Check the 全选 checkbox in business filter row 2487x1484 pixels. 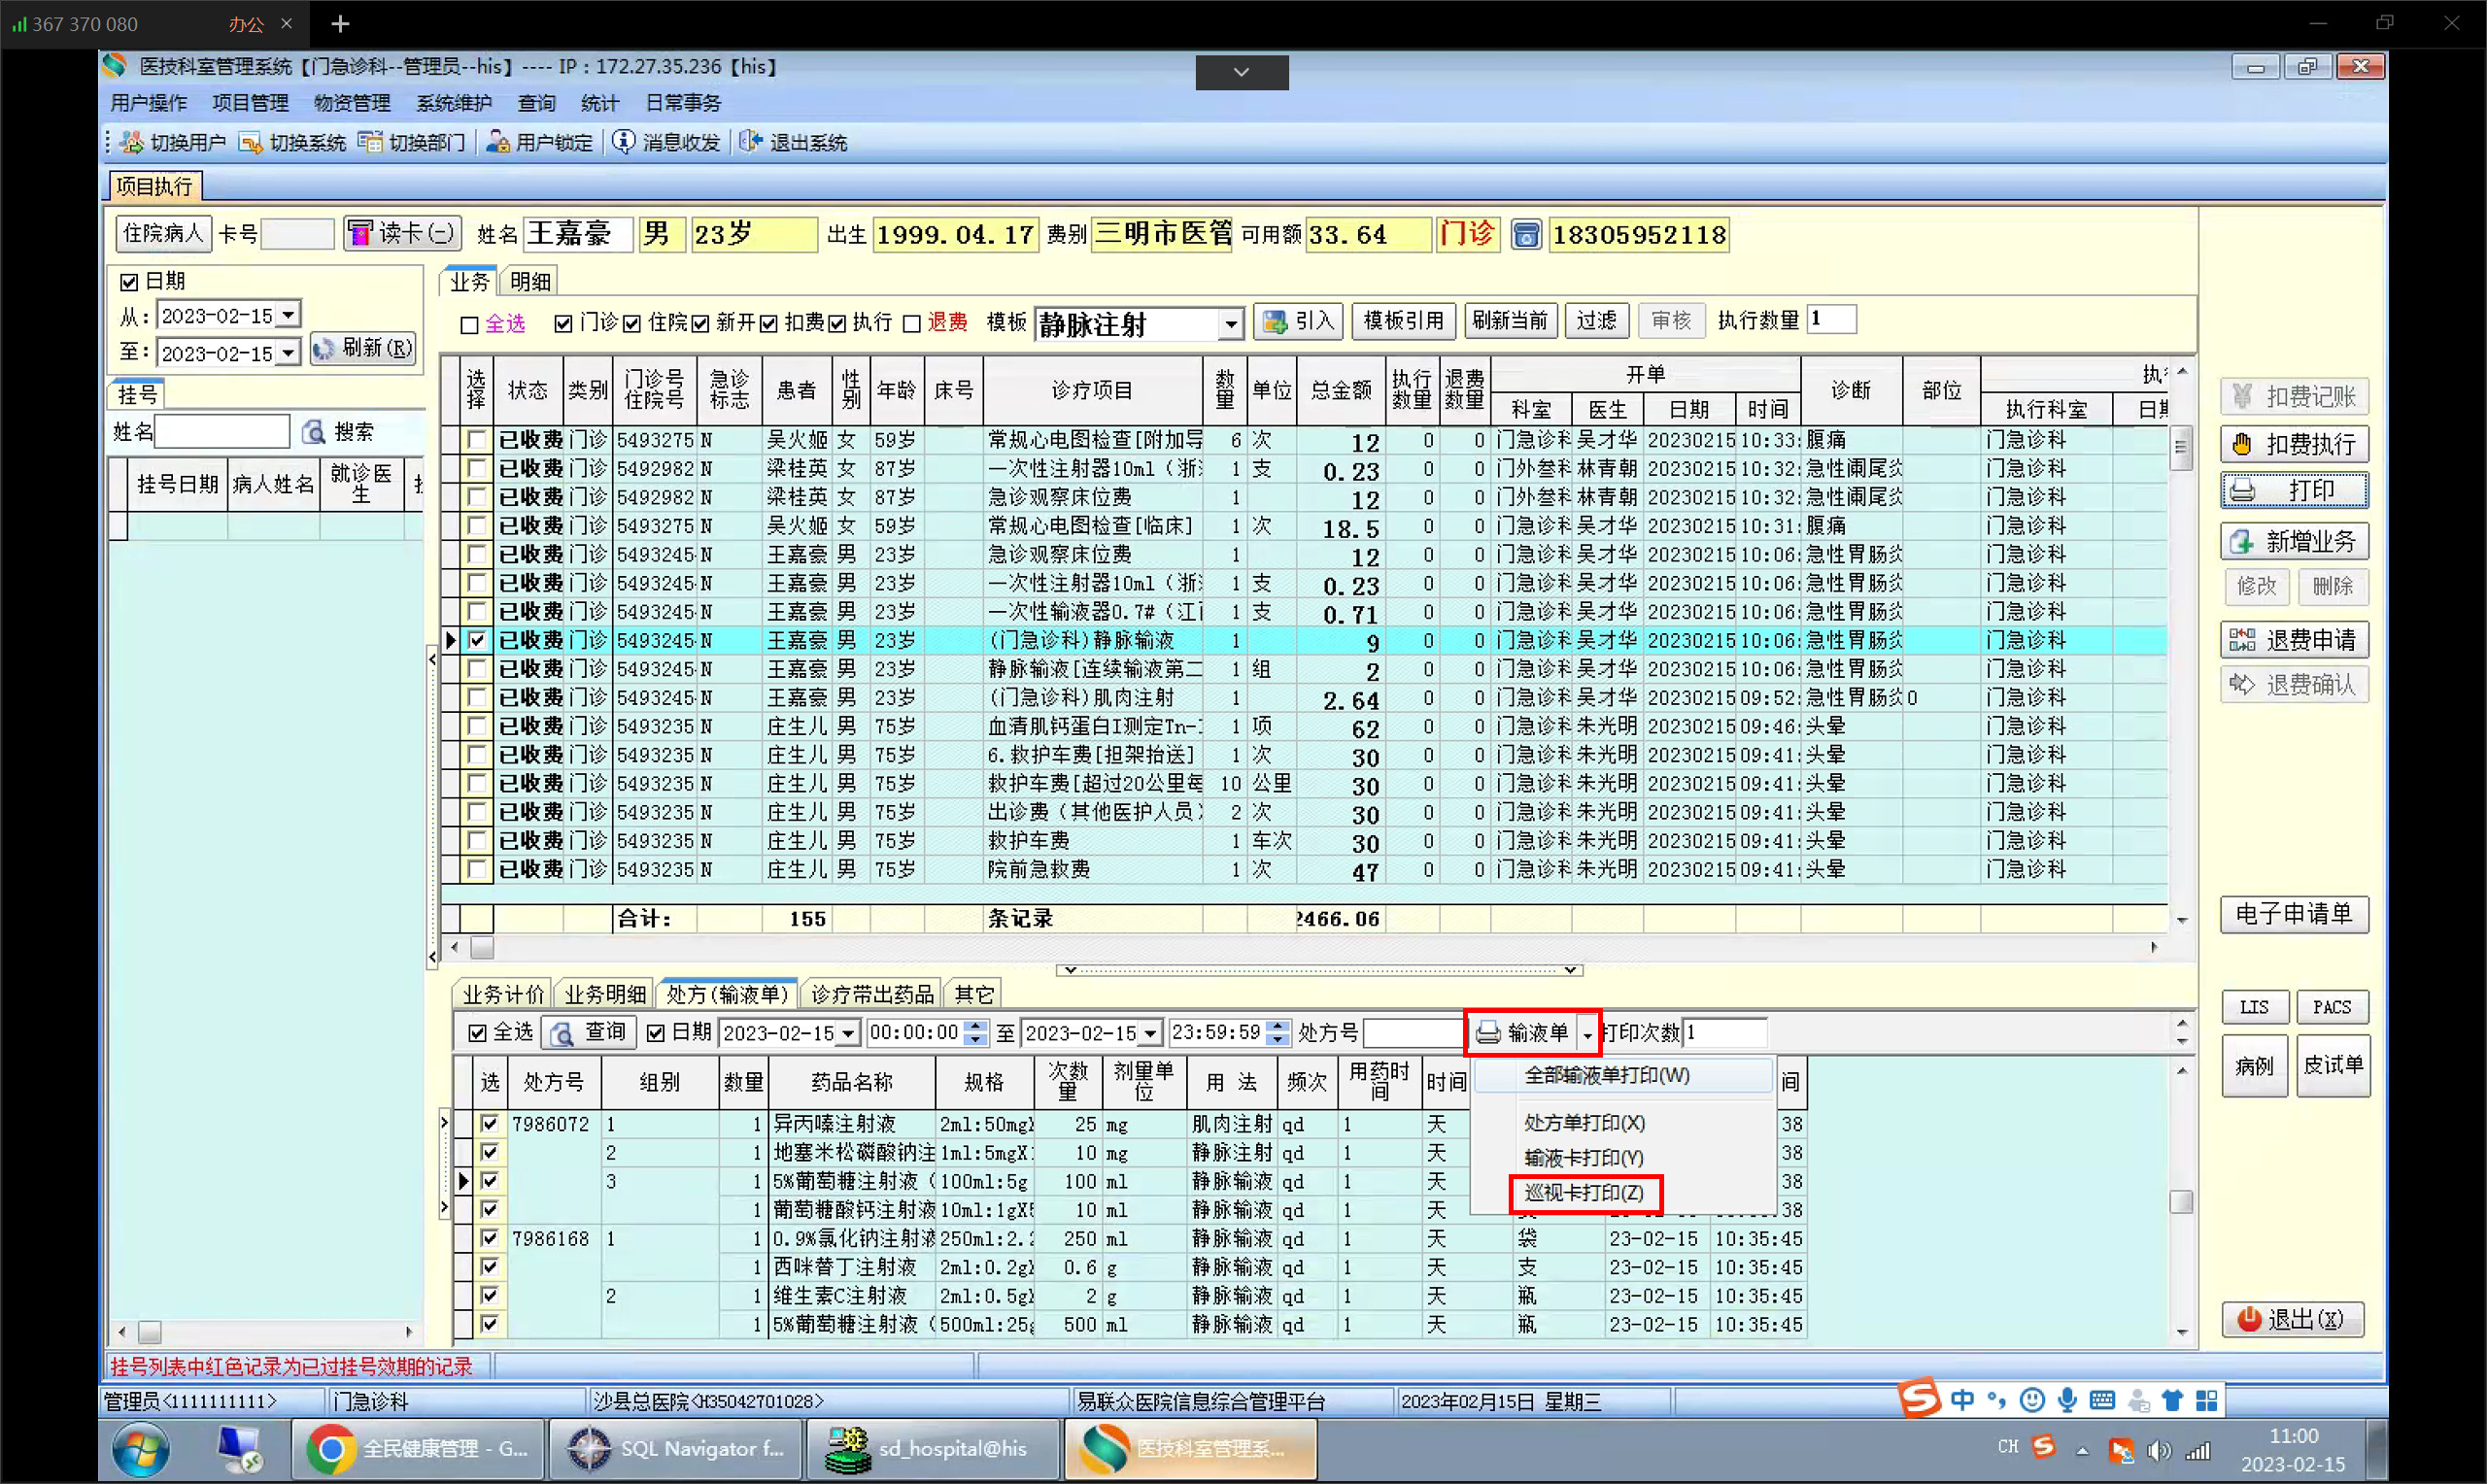point(470,324)
